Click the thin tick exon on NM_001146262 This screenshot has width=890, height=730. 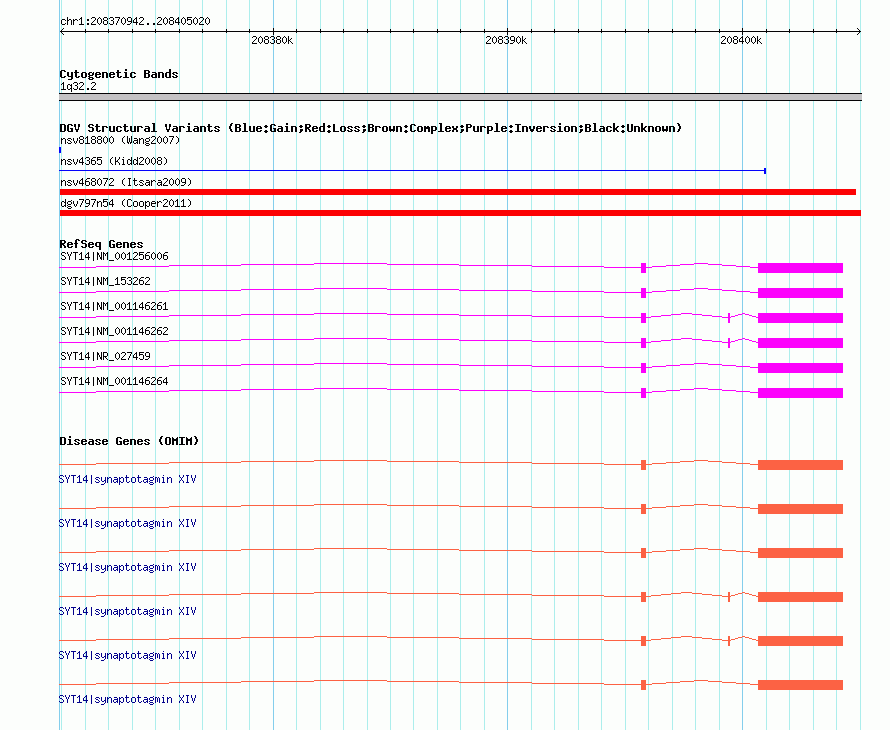[x=729, y=343]
